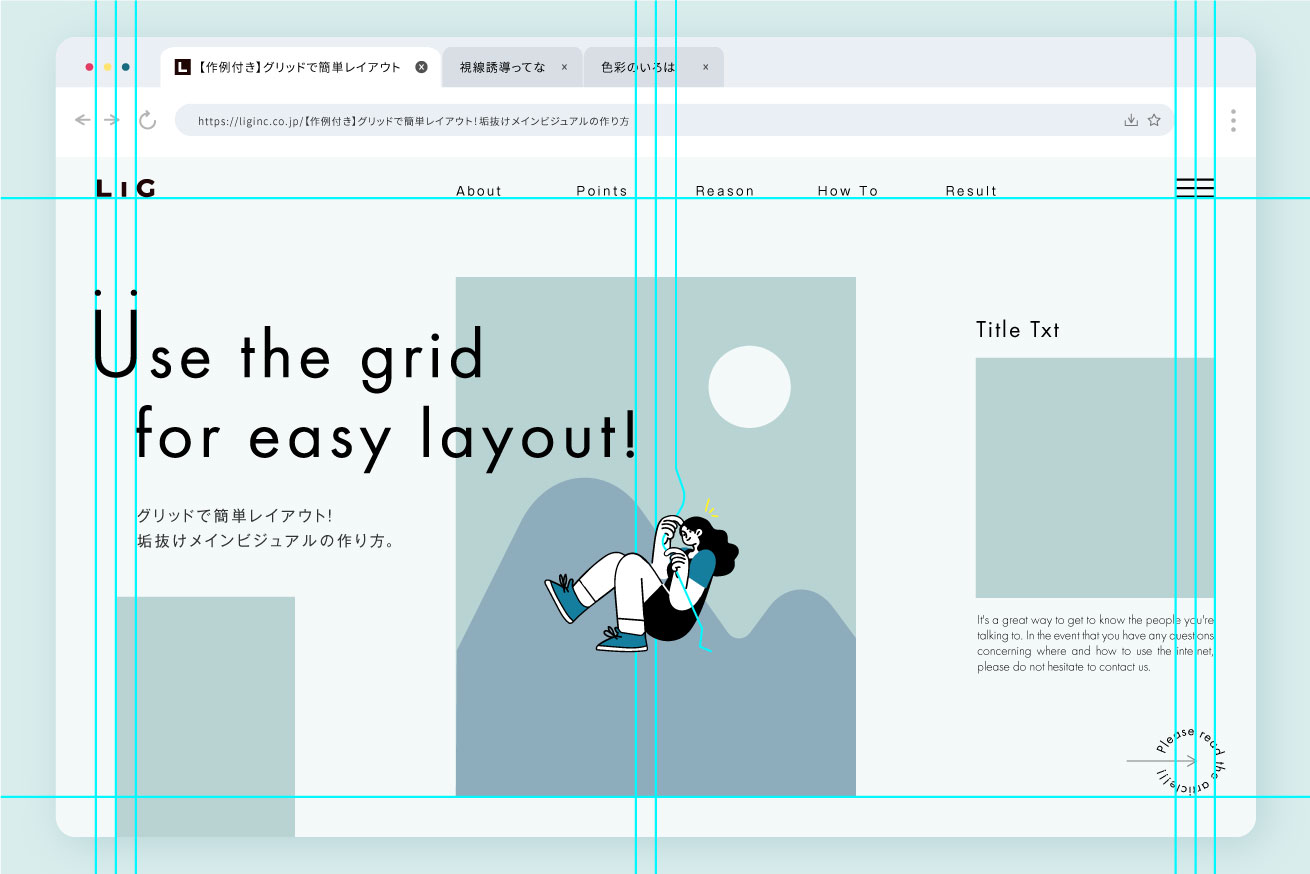Jump to the Result navigation link
Image resolution: width=1310 pixels, height=874 pixels.
pos(971,191)
